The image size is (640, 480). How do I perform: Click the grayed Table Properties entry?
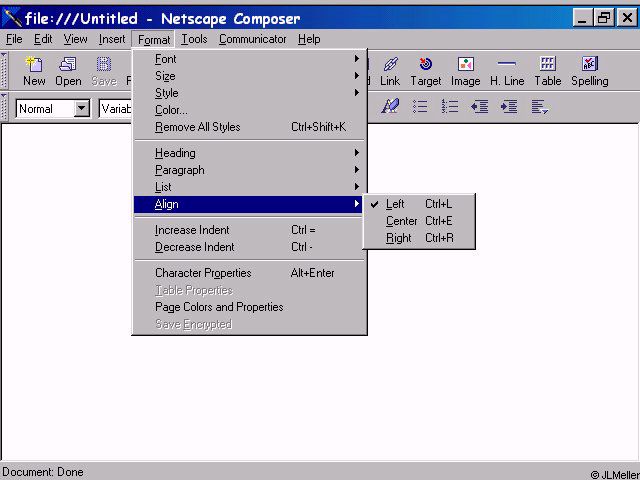(x=249, y=290)
